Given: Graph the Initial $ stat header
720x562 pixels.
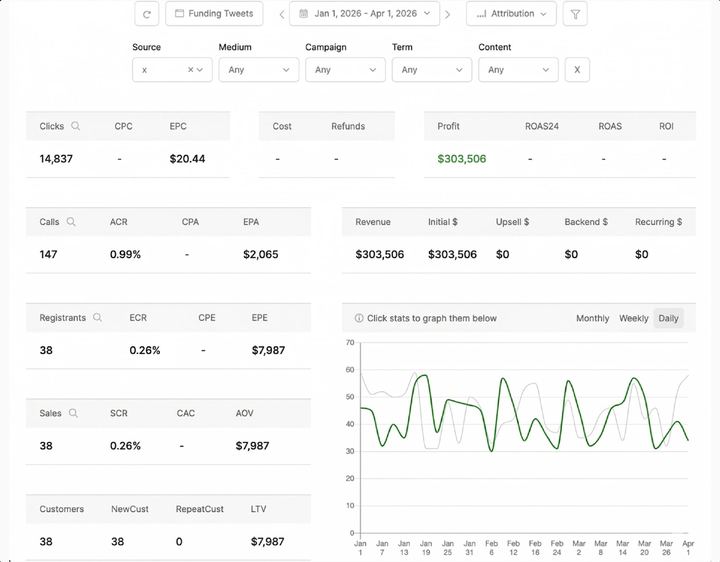Looking at the screenshot, I should (x=443, y=222).
